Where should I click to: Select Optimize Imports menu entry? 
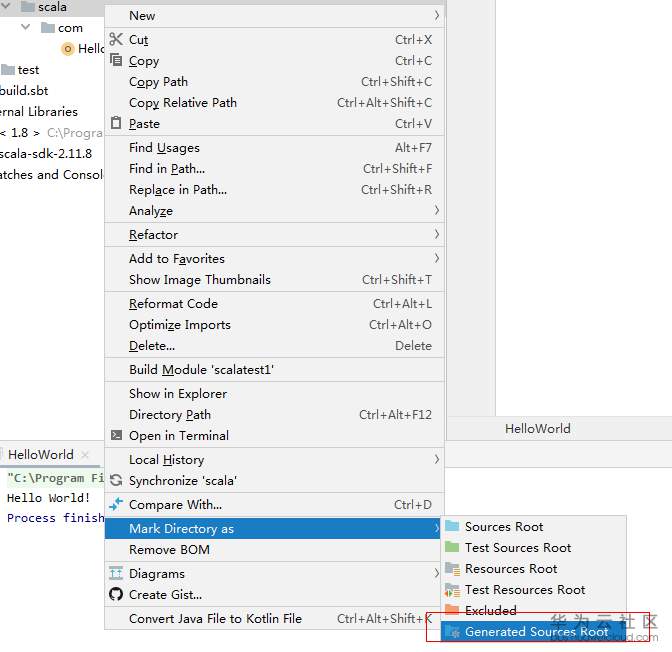pyautogui.click(x=274, y=324)
